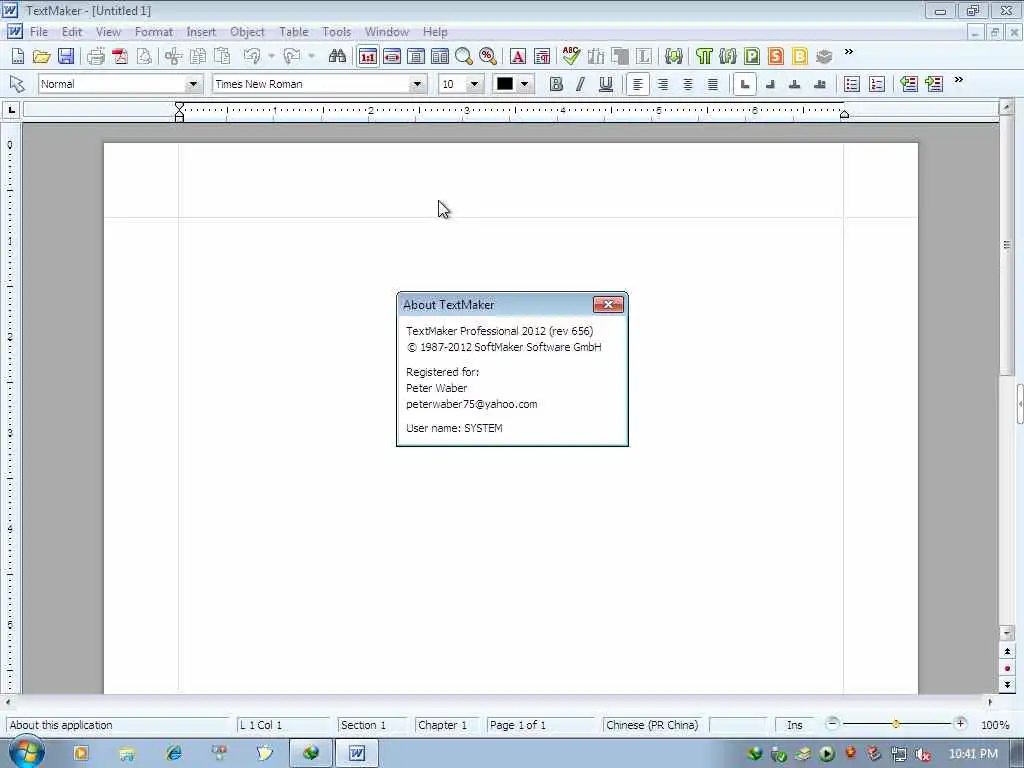This screenshot has width=1024, height=768.
Task: Open the paragraph style dropdown showing Normal
Action: click(x=192, y=84)
